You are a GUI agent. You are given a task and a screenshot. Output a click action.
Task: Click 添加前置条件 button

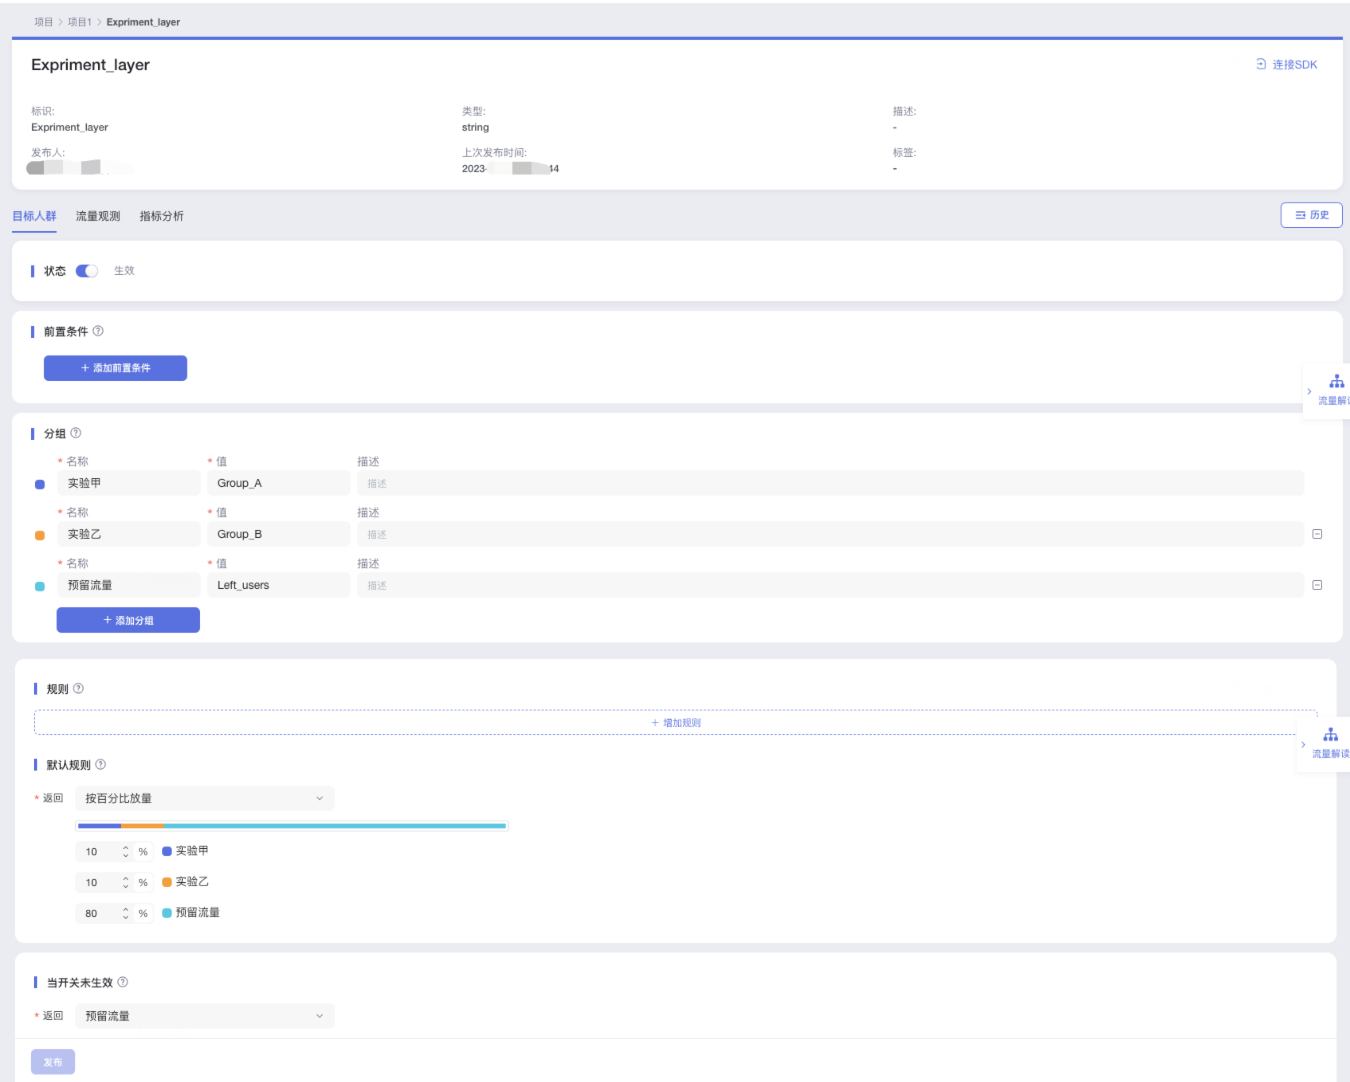click(x=115, y=368)
